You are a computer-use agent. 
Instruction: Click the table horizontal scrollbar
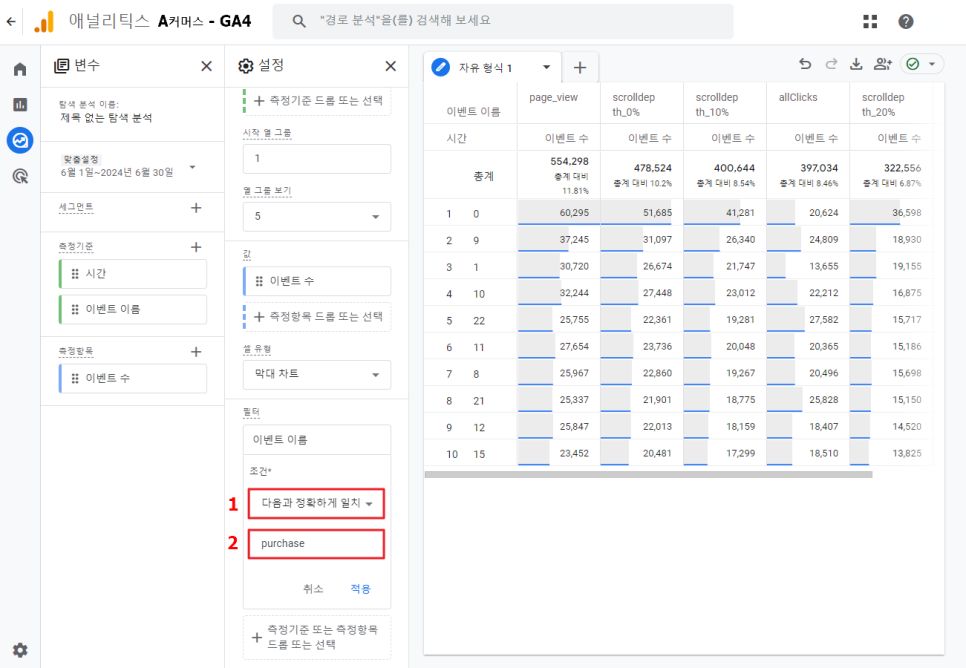(648, 475)
